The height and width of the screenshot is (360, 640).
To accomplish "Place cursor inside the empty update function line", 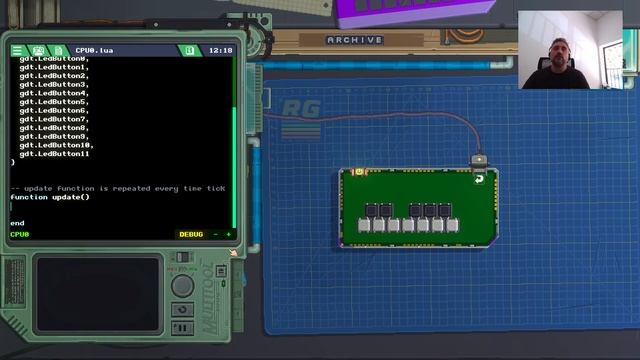I will tap(121, 206).
